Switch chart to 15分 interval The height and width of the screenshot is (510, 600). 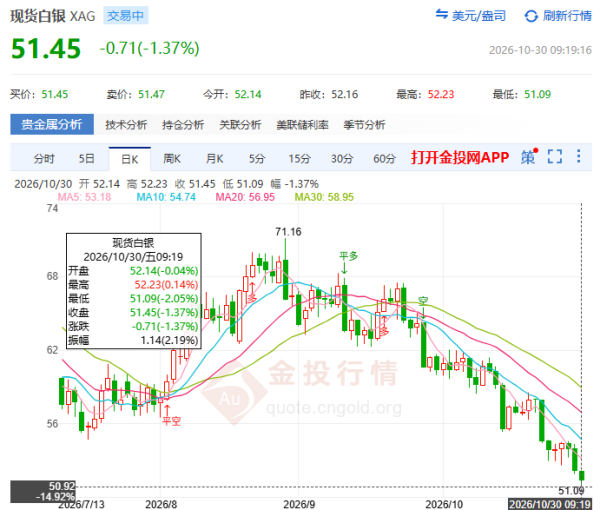point(299,158)
